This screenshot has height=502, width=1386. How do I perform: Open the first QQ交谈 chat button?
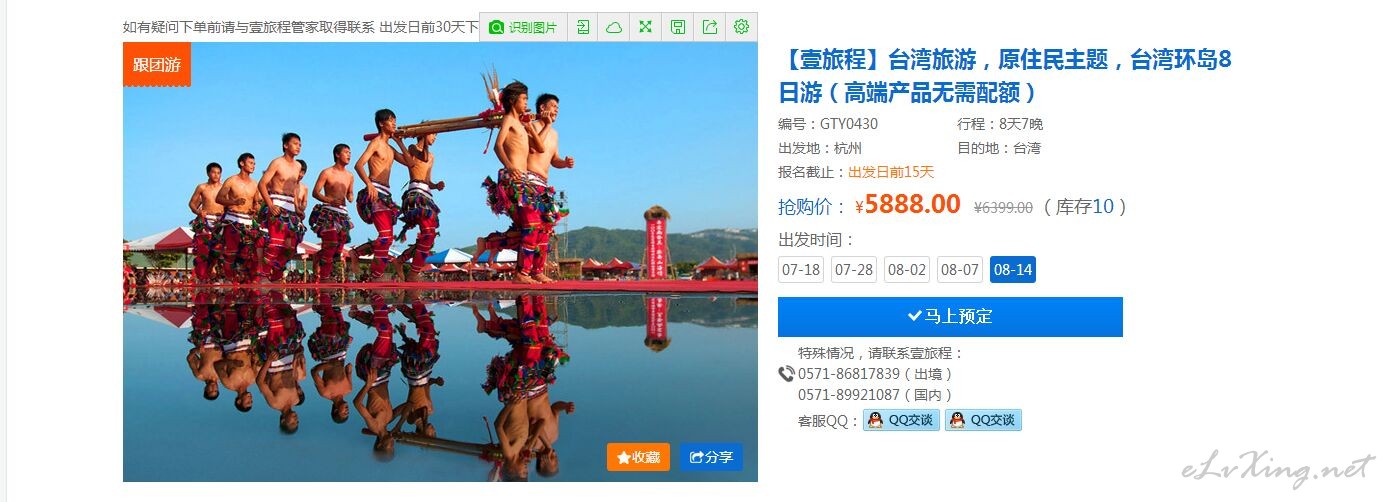click(901, 420)
